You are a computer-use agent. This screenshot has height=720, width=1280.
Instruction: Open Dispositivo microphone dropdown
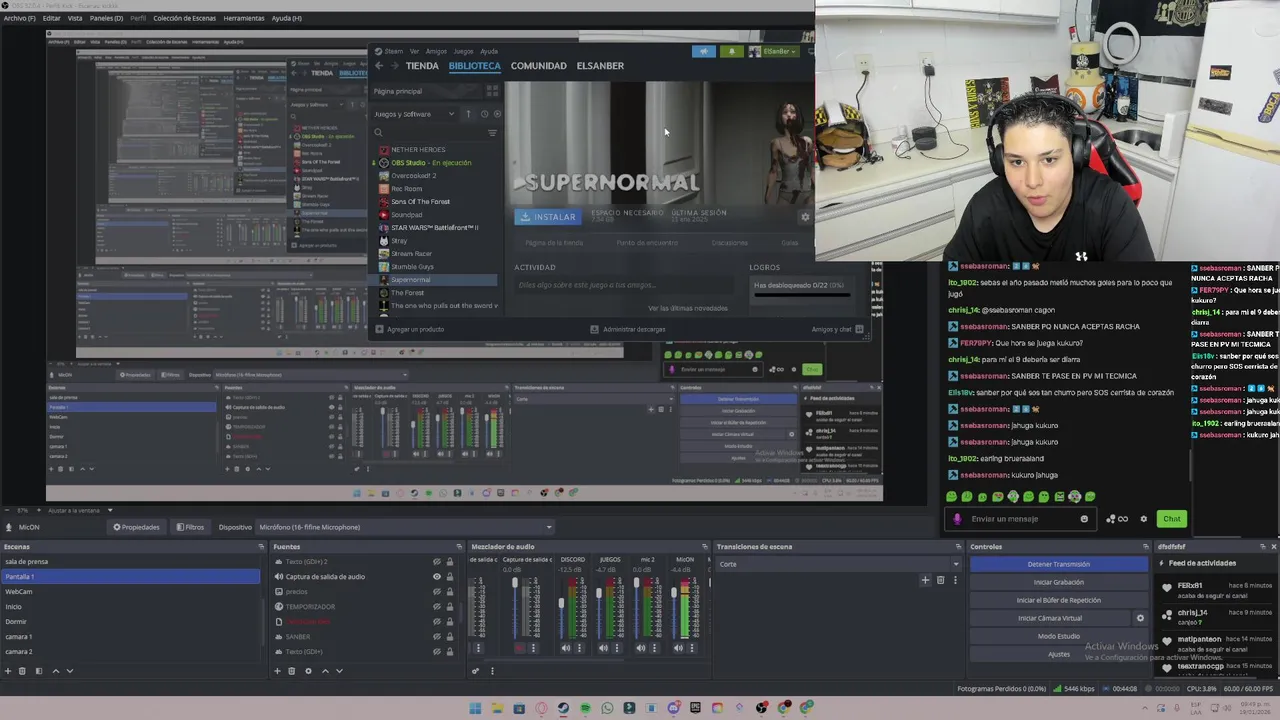coord(405,527)
